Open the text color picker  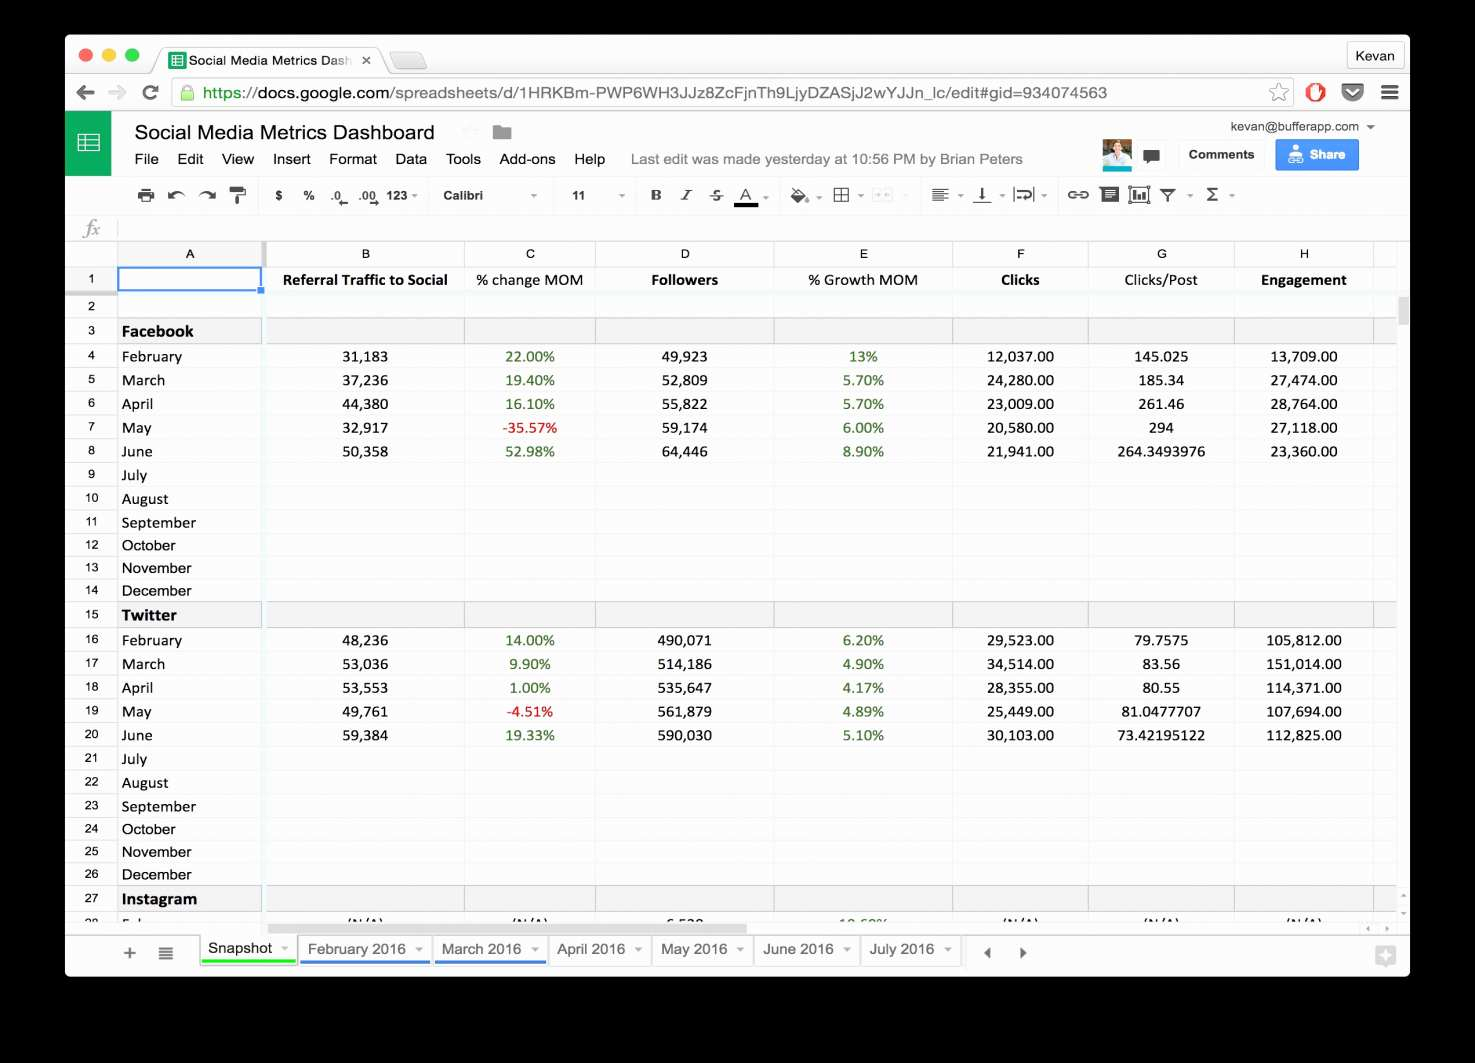[x=746, y=195]
